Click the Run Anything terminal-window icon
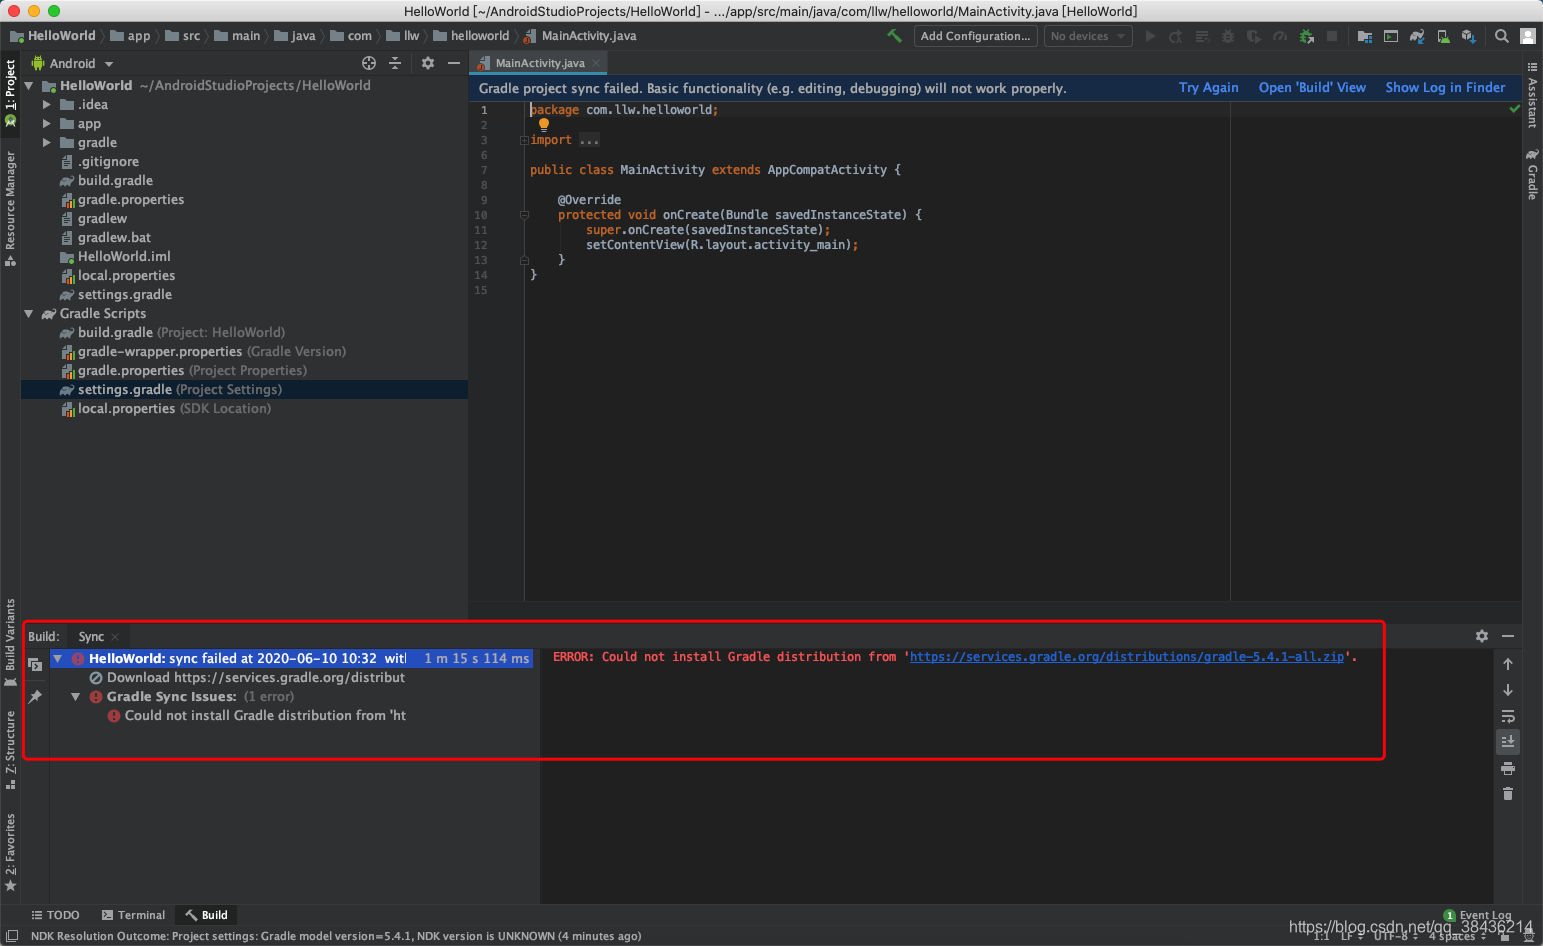Image resolution: width=1543 pixels, height=946 pixels. click(x=1391, y=36)
